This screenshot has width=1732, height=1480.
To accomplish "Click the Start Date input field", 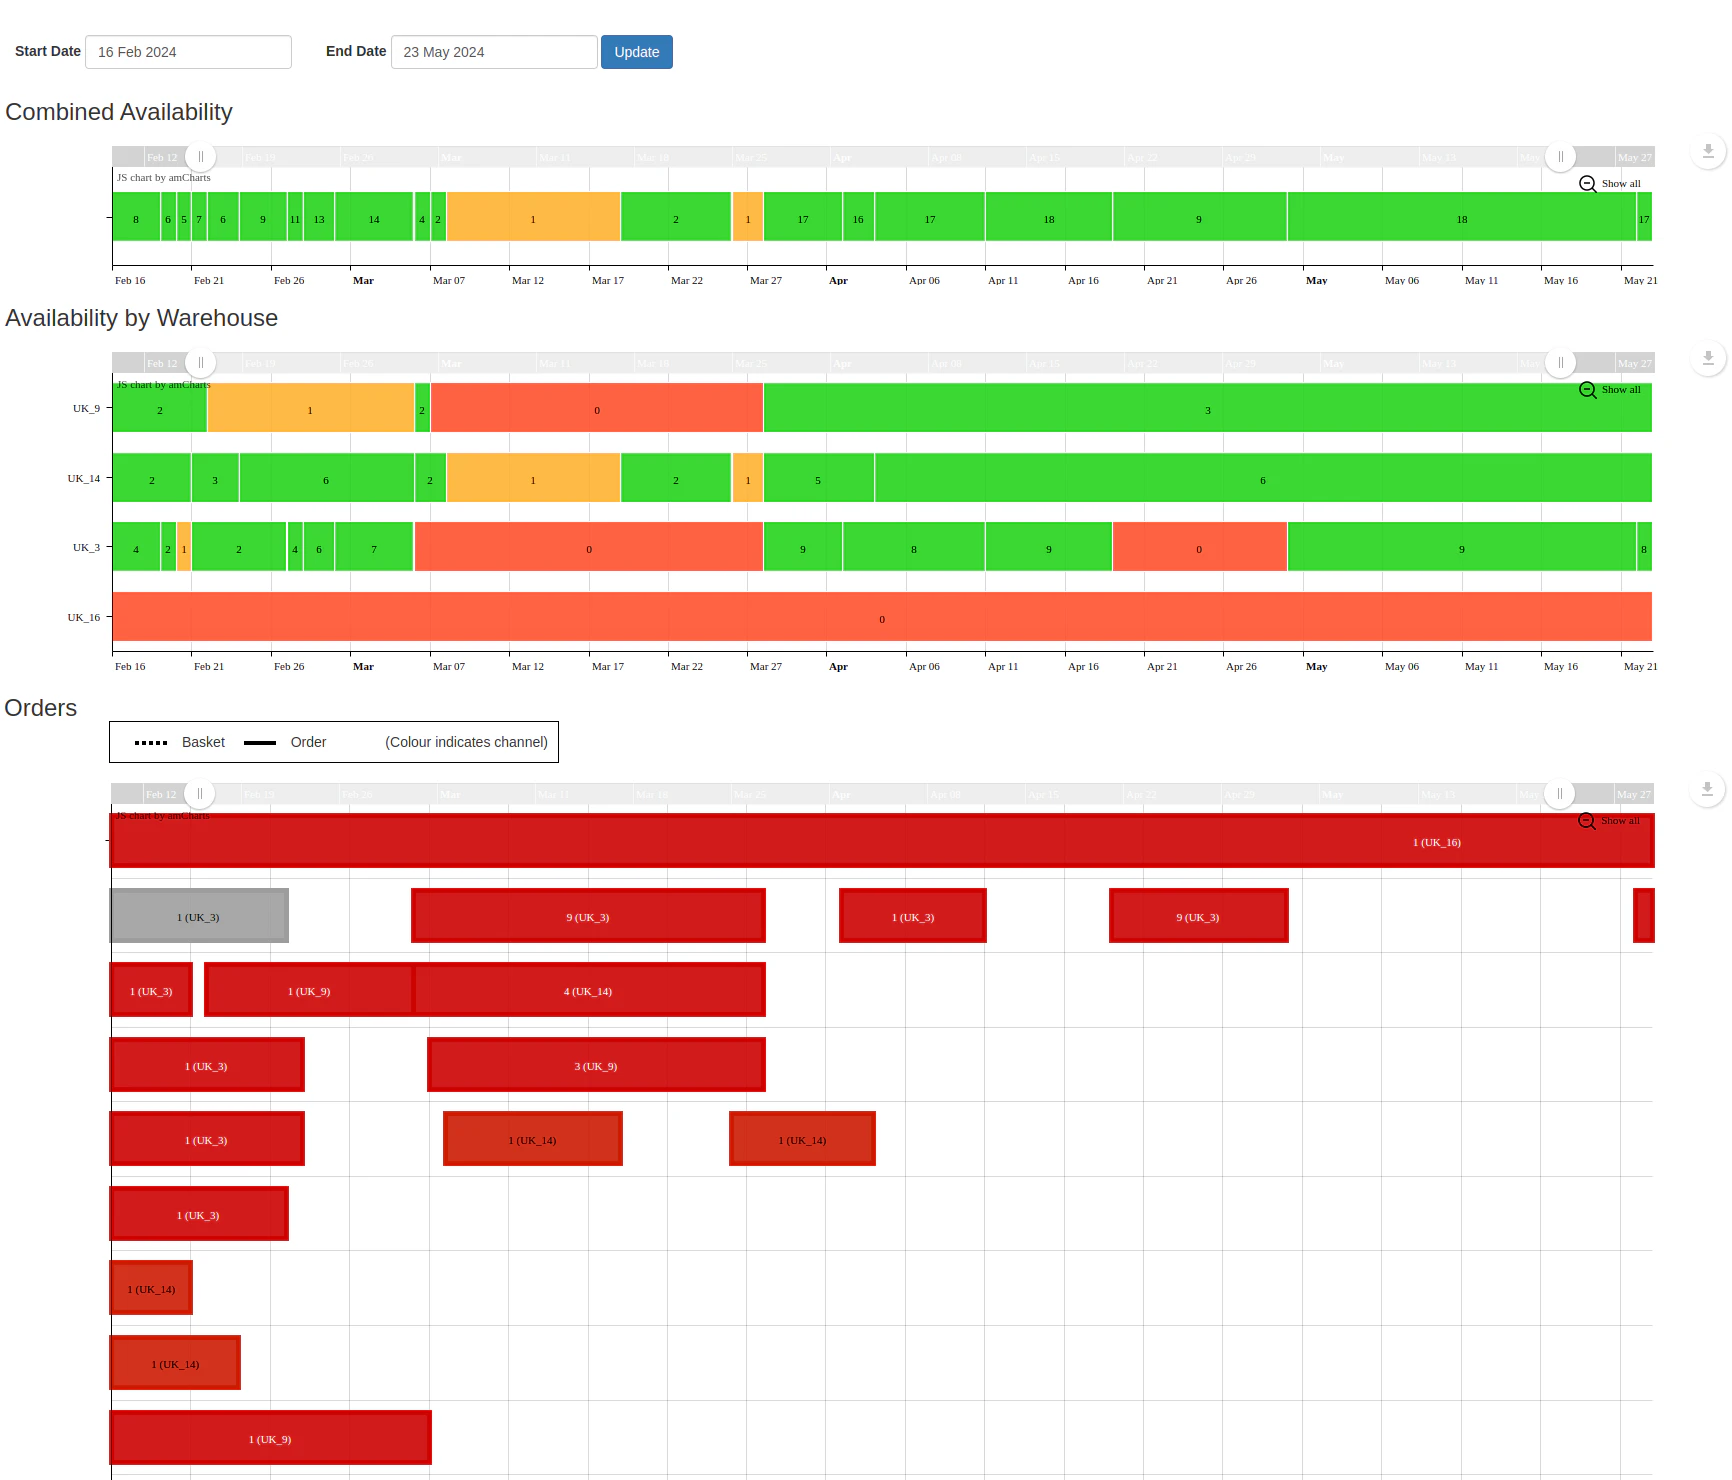I will [188, 52].
